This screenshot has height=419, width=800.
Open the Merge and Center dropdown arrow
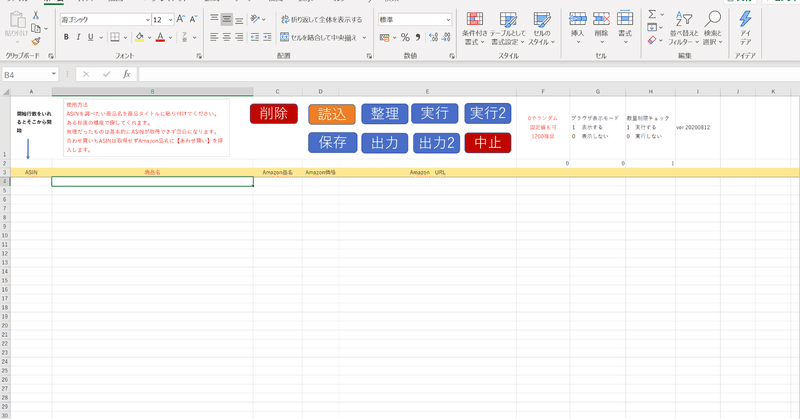pos(364,37)
